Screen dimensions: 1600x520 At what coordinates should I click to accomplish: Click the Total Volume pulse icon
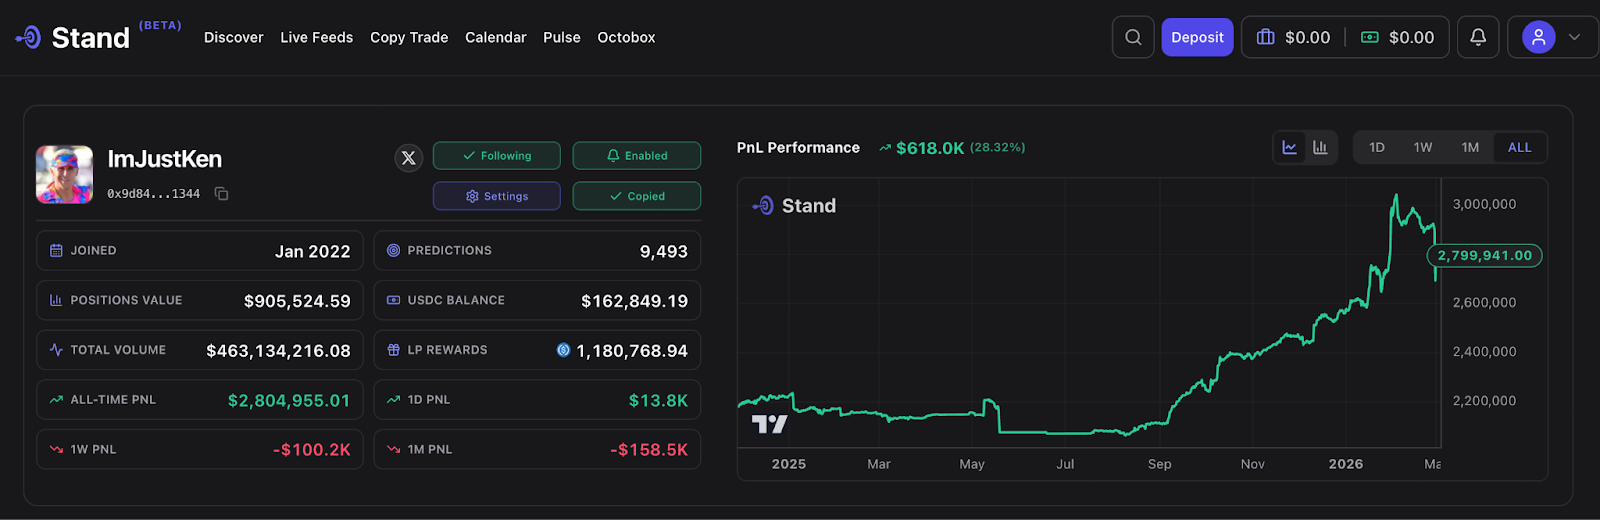pyautogui.click(x=56, y=350)
